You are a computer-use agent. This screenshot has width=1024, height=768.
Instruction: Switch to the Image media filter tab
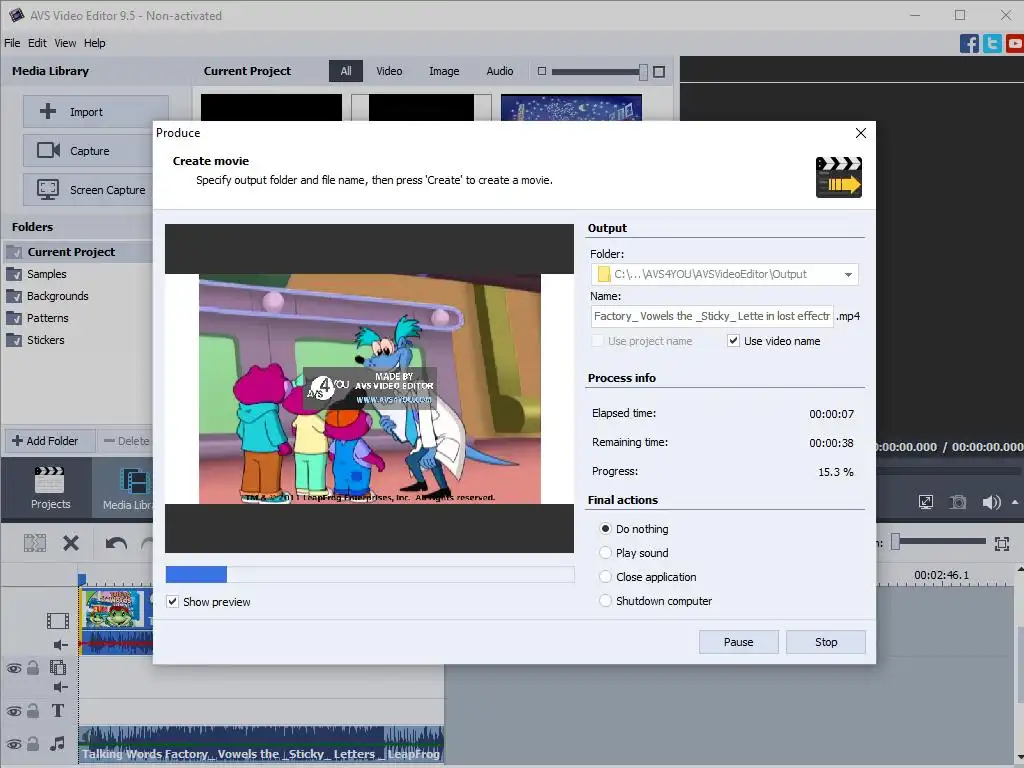click(x=443, y=71)
